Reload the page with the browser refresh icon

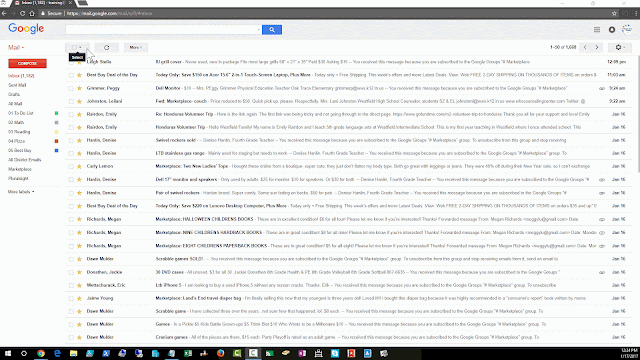[x=22, y=13]
